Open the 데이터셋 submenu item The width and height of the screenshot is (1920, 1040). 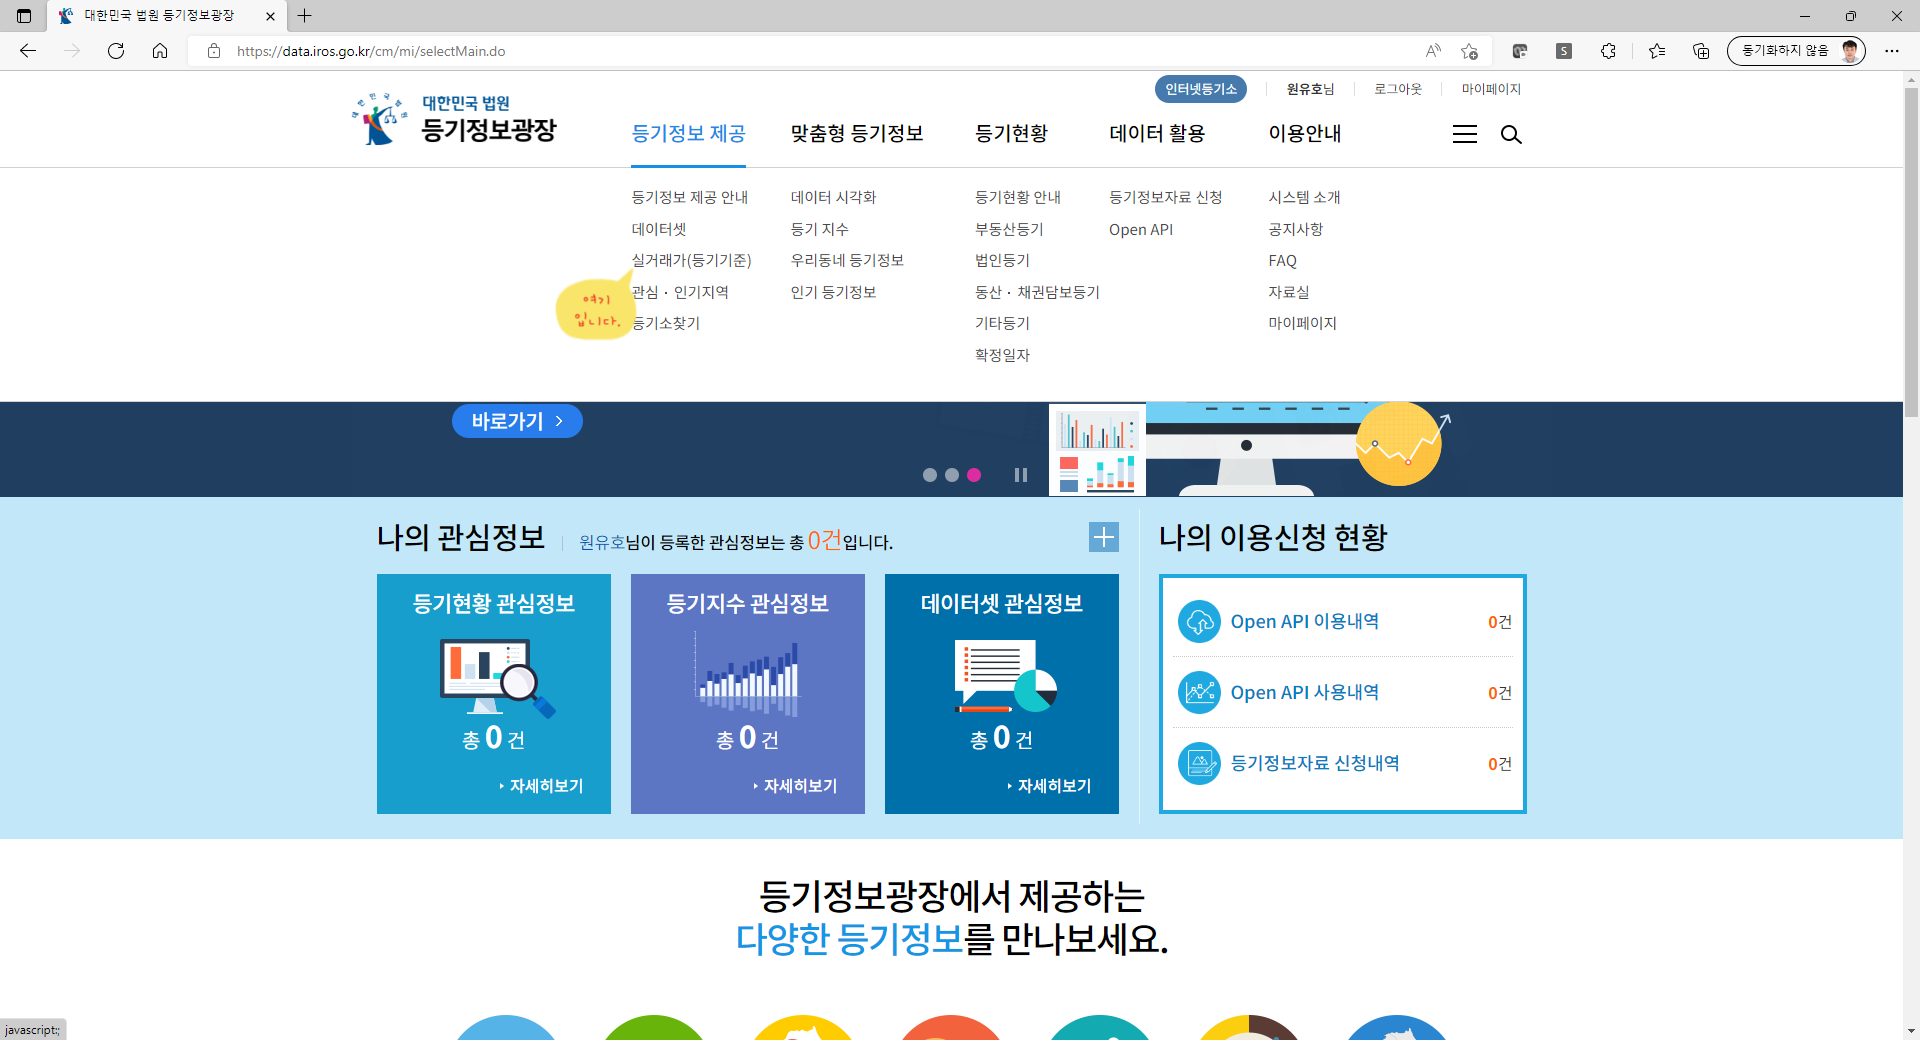[x=659, y=229]
